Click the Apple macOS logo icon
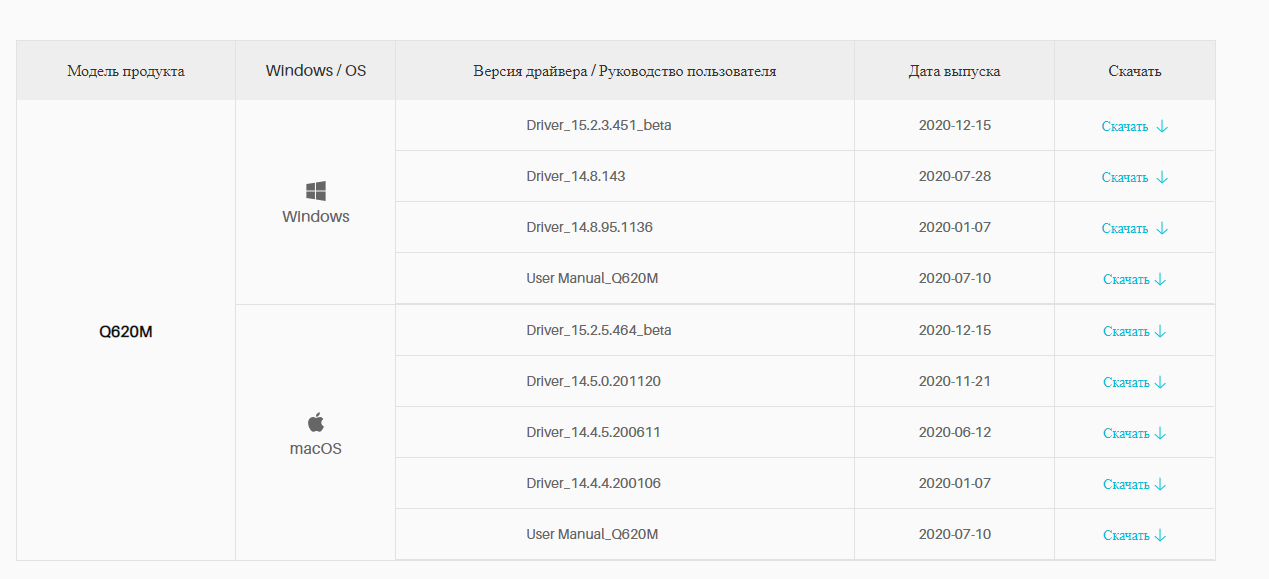Image resolution: width=1269 pixels, height=579 pixels. tap(316, 422)
